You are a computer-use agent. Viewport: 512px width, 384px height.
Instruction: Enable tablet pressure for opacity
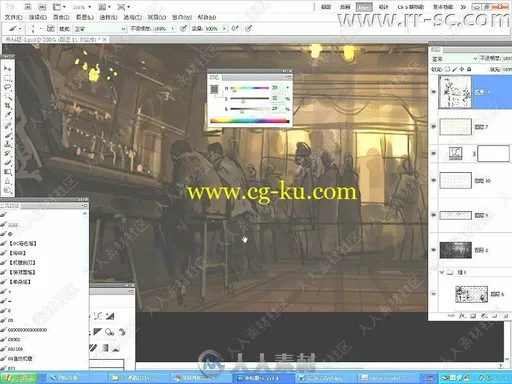[x=183, y=28]
